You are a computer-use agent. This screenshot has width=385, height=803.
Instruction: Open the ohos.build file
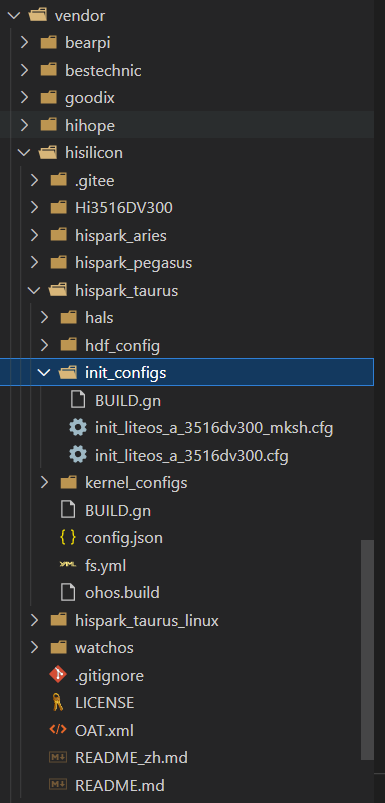click(122, 593)
